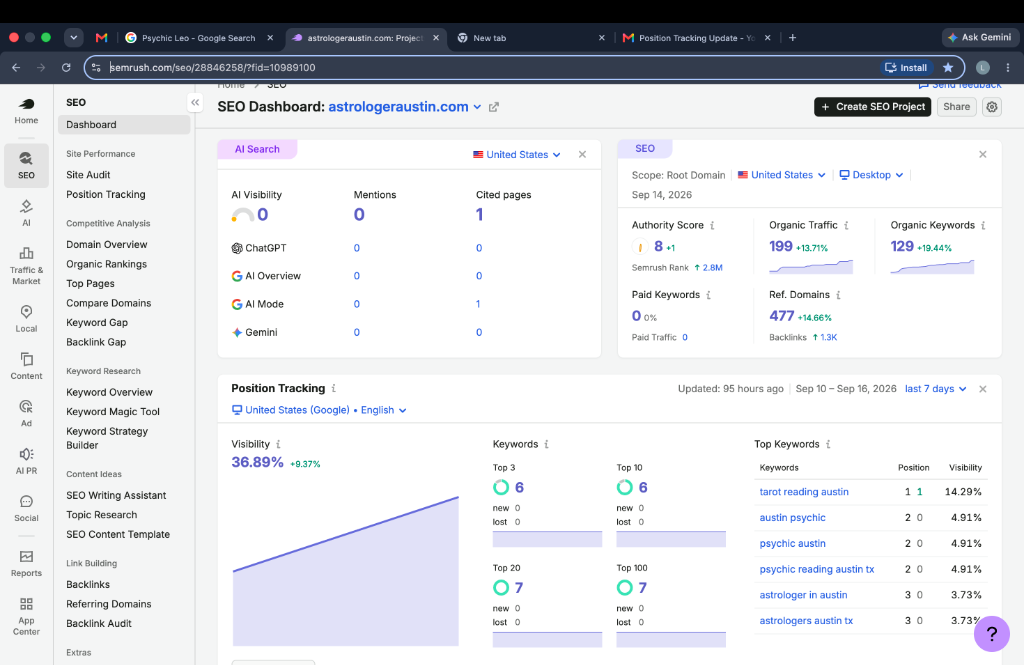Open keyword austin psychic
1024x665 pixels.
coord(792,517)
